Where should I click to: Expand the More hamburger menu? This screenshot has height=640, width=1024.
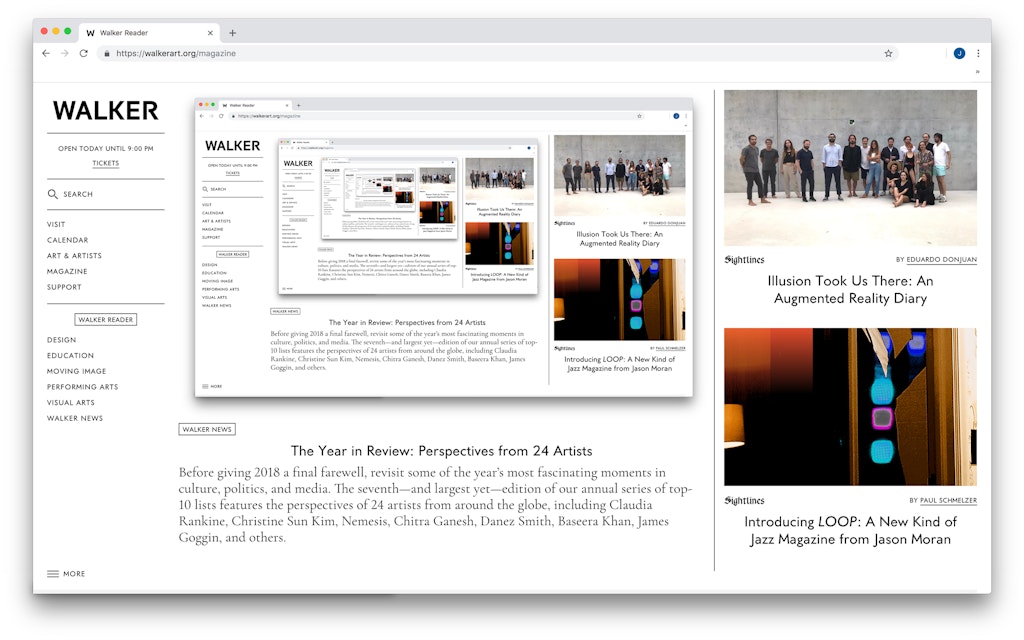pos(66,574)
